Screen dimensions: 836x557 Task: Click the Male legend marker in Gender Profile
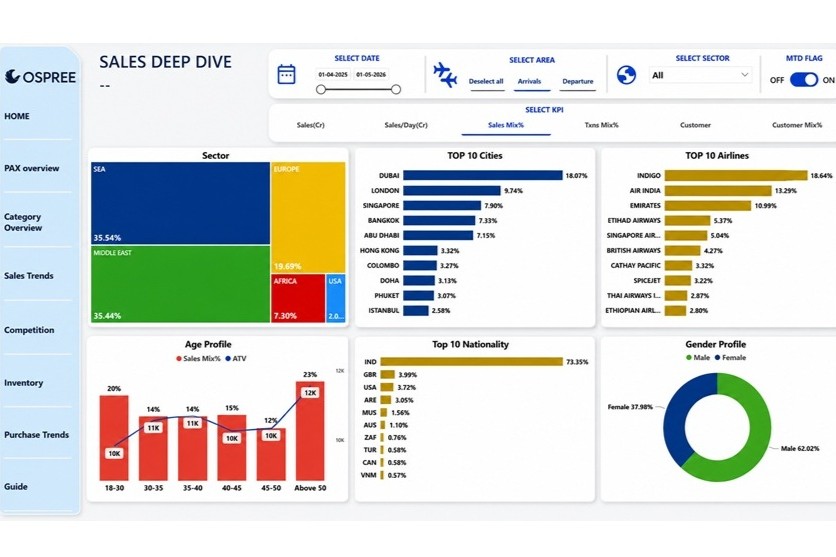point(689,358)
